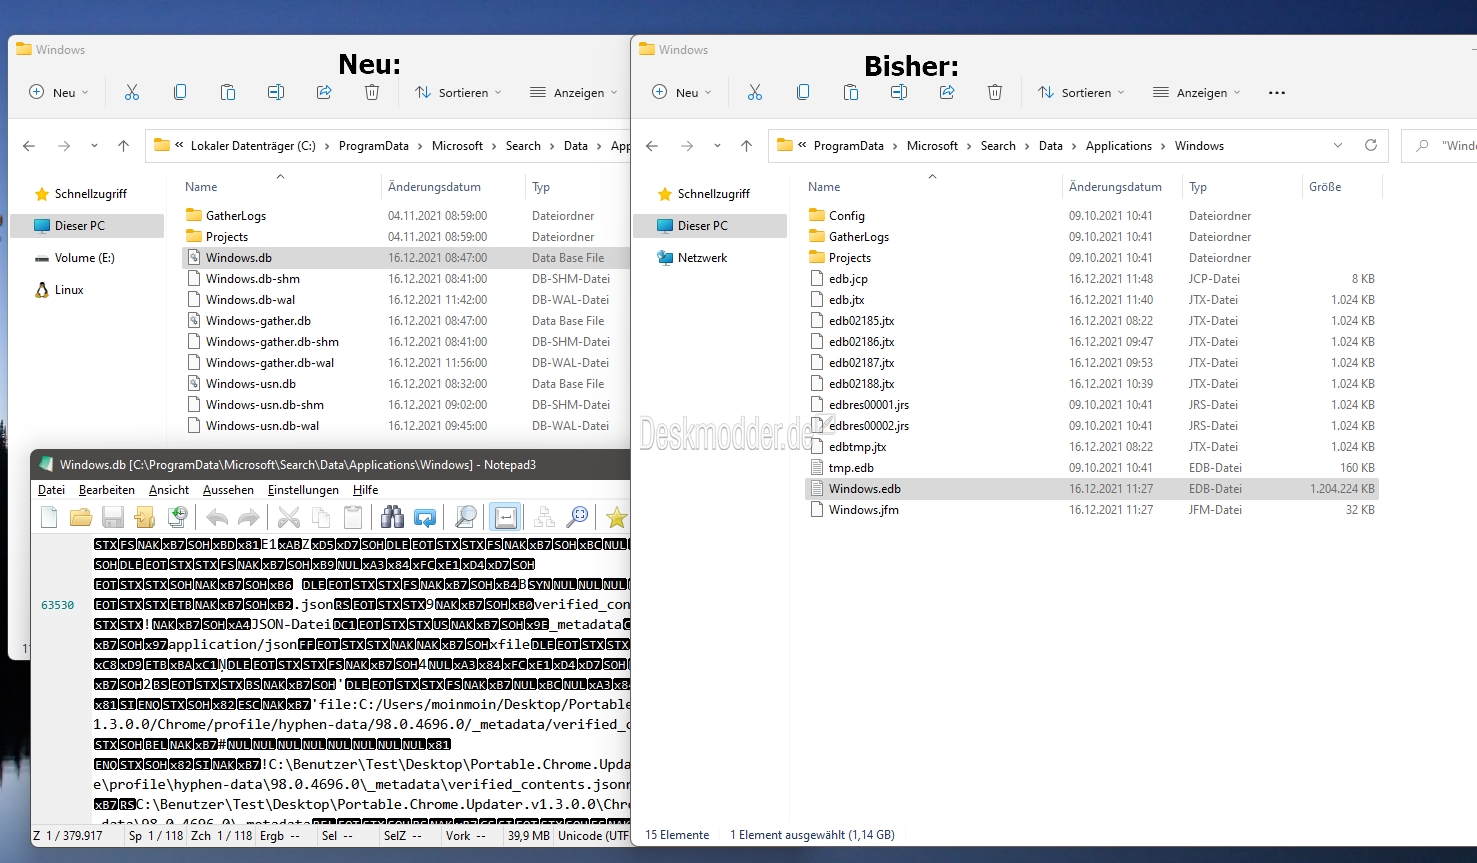
Task: Sort by Änderungsdatum column in left Explorer
Action: point(434,187)
